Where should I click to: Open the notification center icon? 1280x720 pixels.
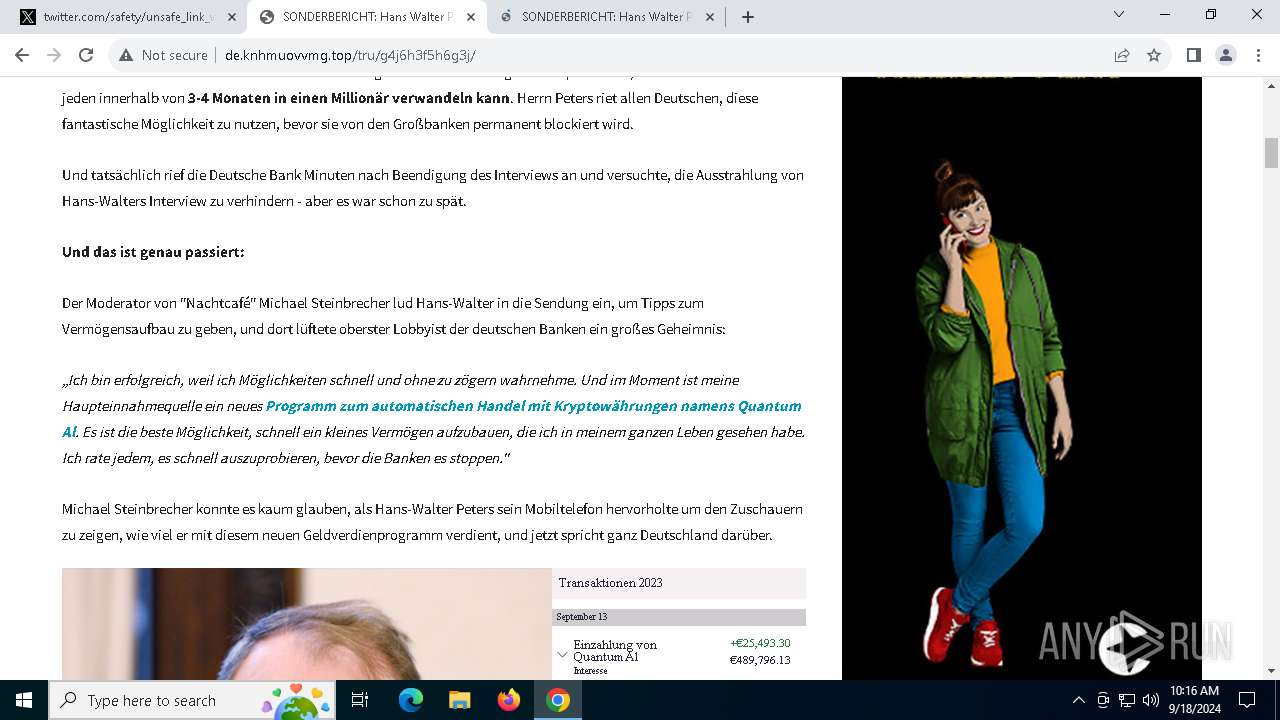1247,700
